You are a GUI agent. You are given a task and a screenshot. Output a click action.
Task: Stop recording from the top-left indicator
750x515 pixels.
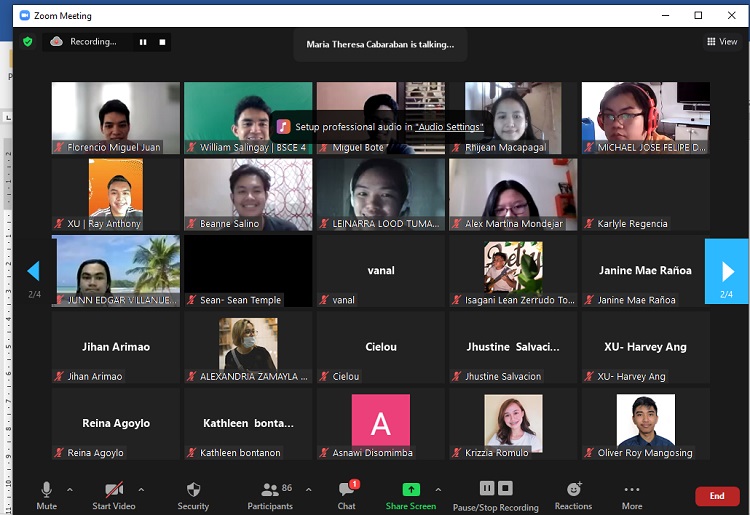162,42
